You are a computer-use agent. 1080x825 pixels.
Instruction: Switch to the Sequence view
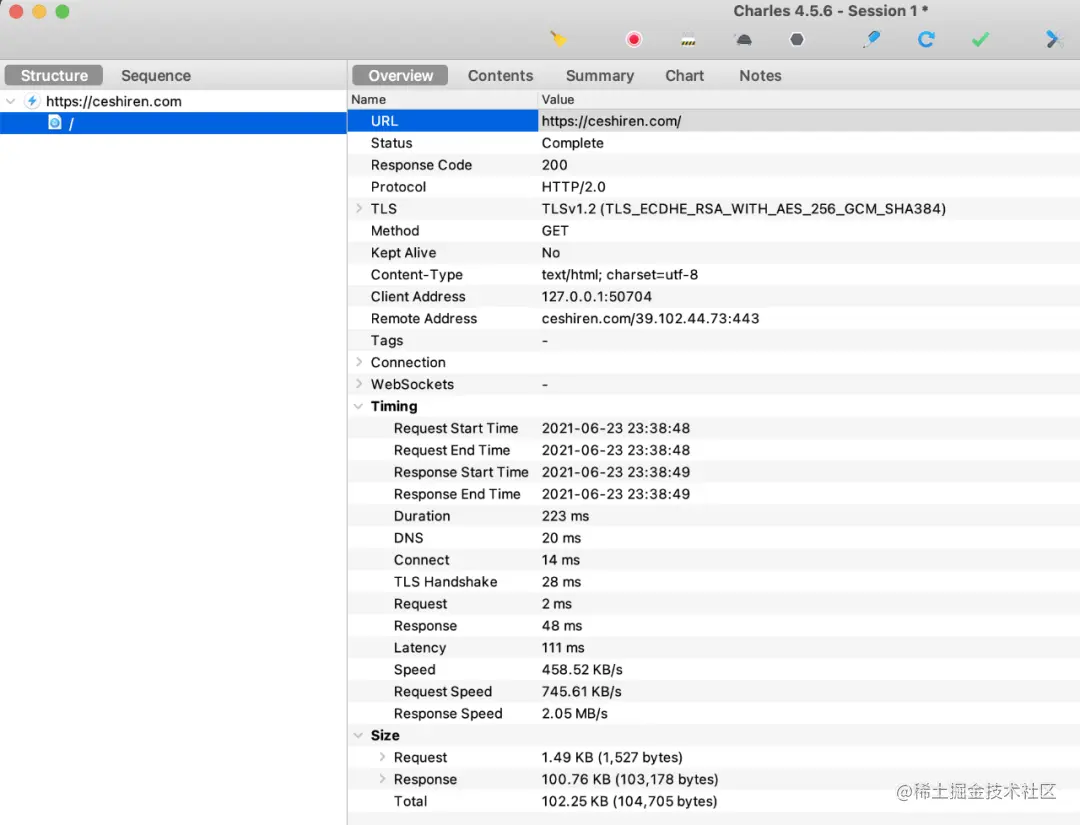click(x=156, y=76)
